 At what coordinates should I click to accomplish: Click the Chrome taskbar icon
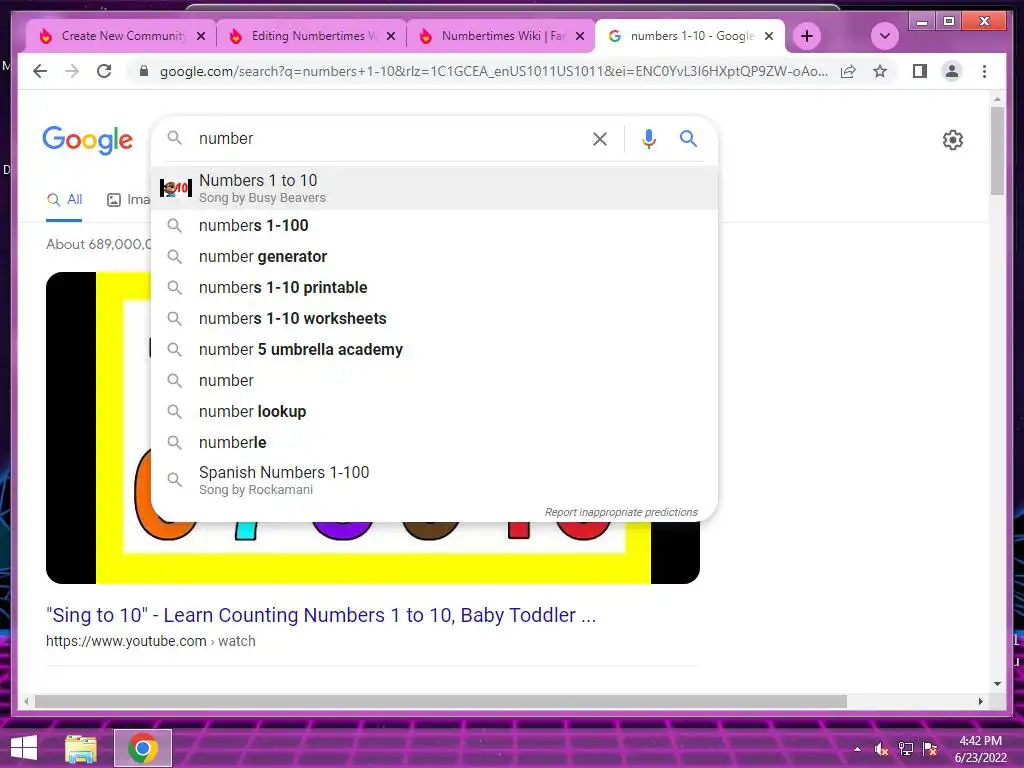[x=142, y=748]
